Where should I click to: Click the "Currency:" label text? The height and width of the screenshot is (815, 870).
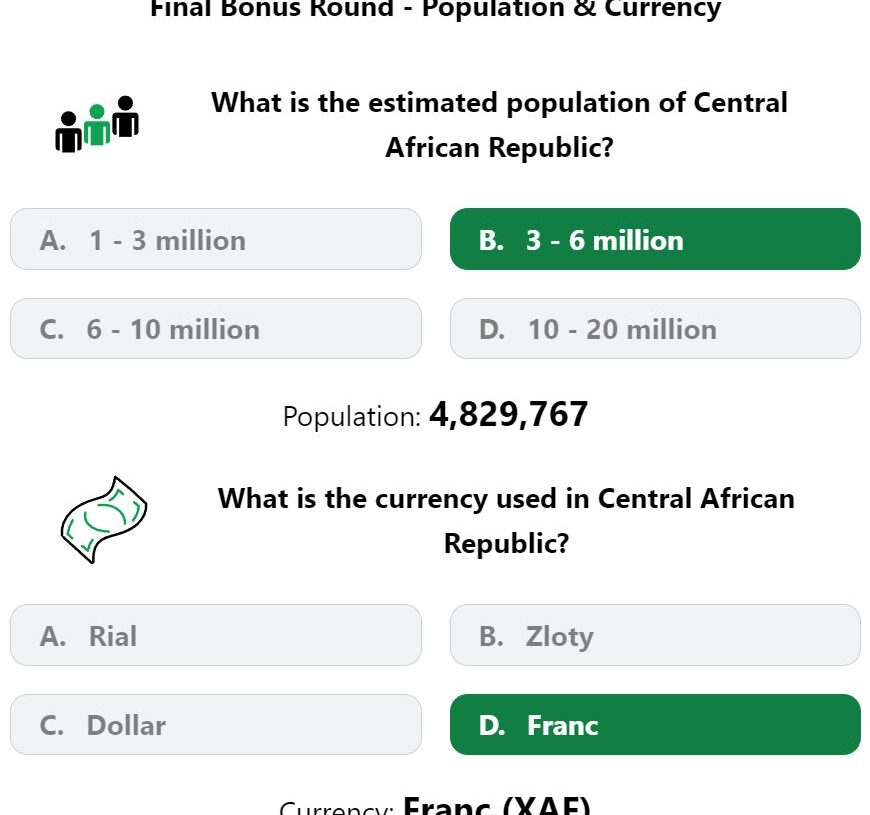click(336, 809)
